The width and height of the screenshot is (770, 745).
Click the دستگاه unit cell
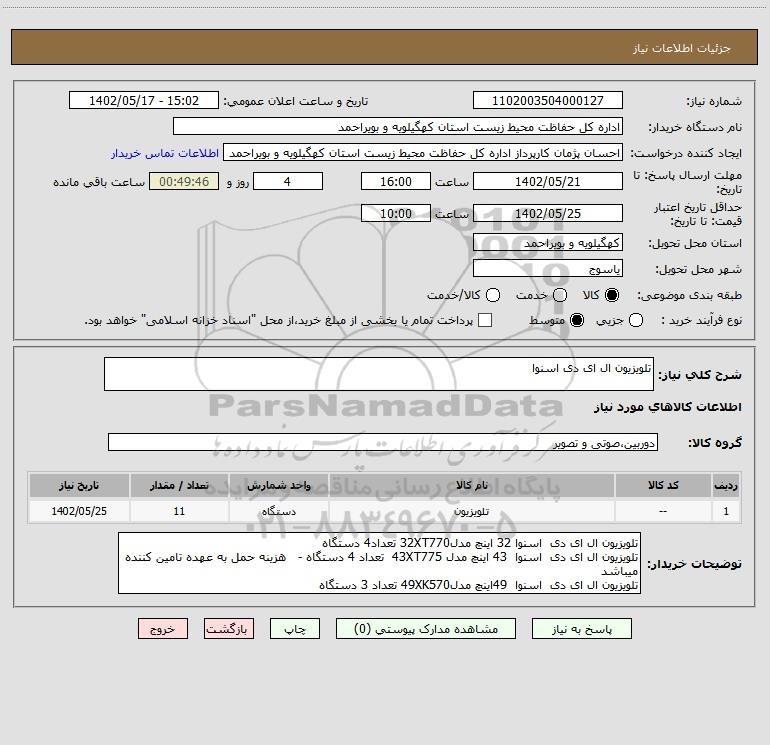click(278, 511)
